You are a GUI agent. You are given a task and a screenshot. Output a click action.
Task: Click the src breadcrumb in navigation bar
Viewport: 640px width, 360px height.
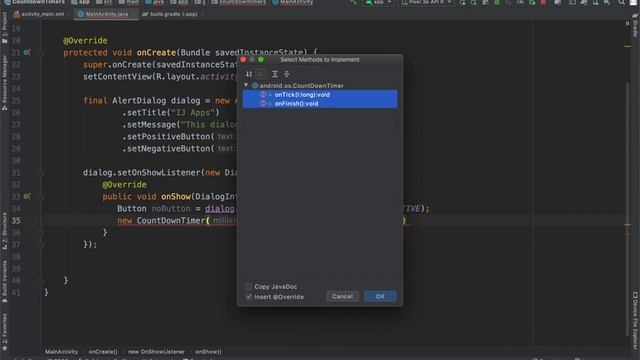pos(104,2)
